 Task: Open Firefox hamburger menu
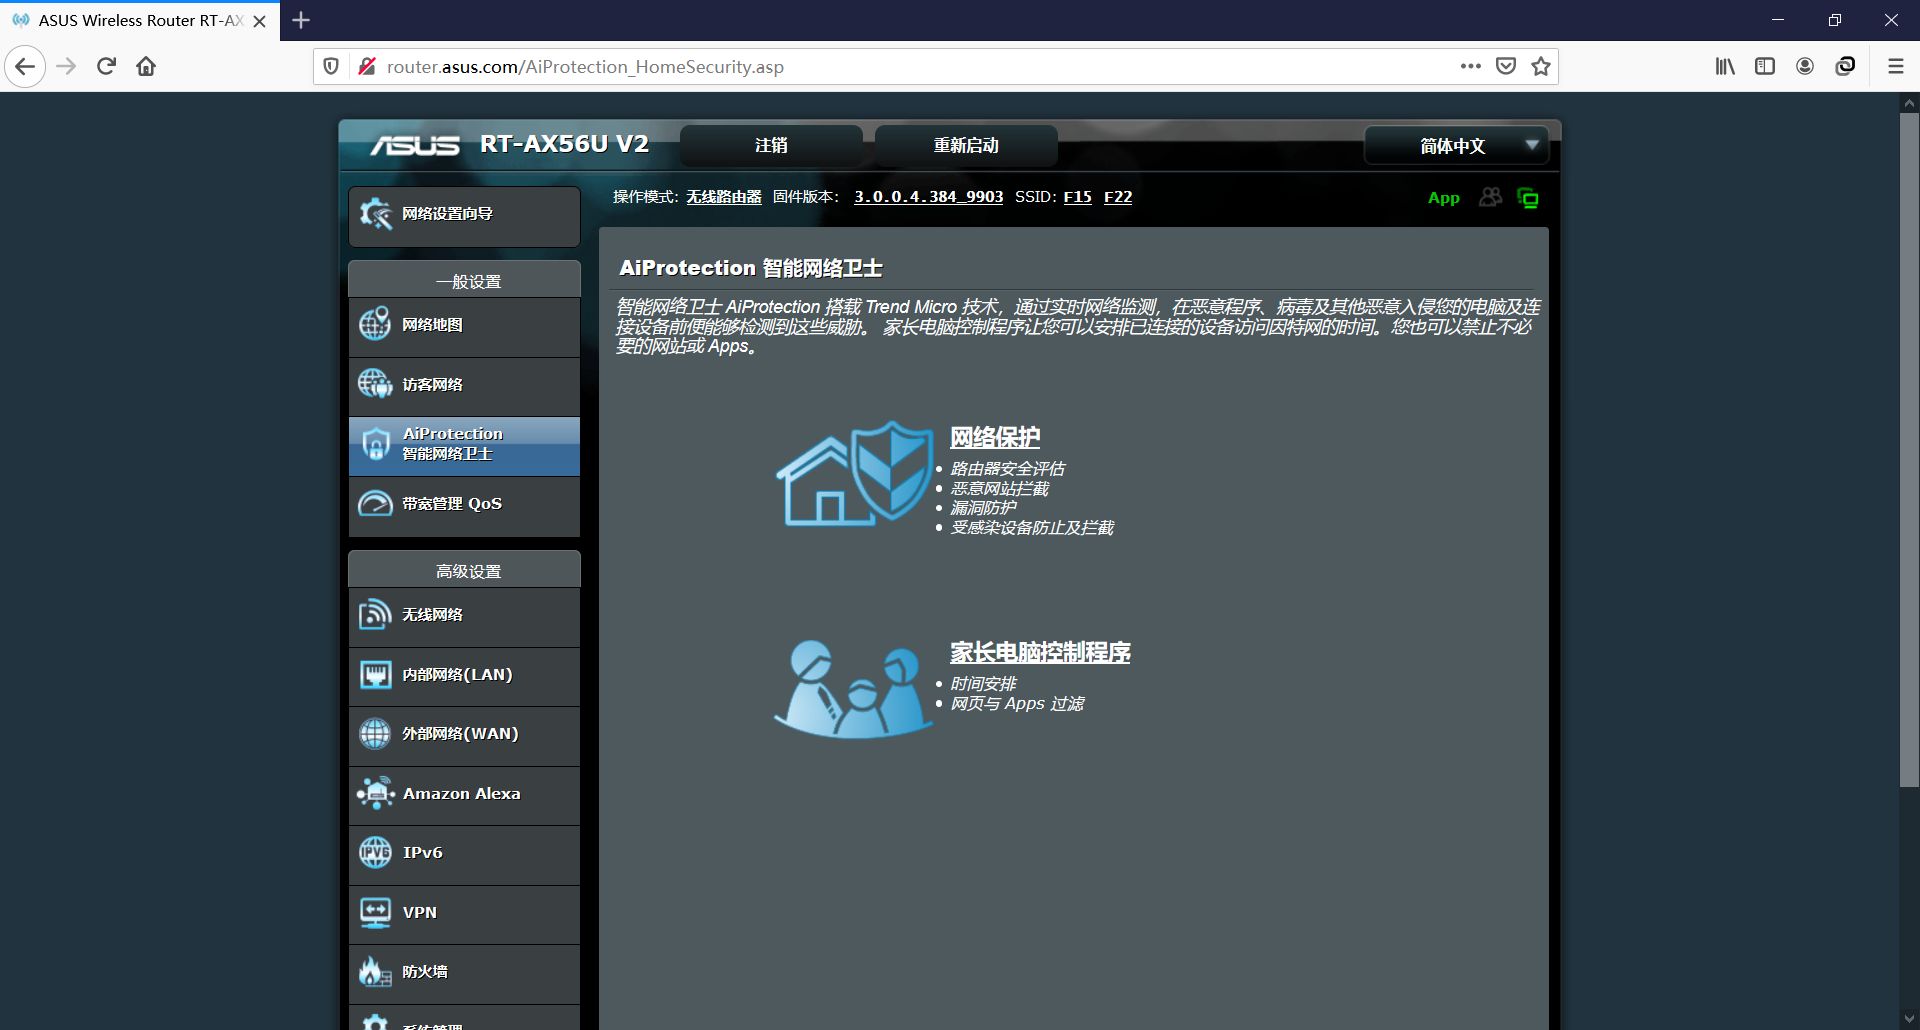point(1895,66)
